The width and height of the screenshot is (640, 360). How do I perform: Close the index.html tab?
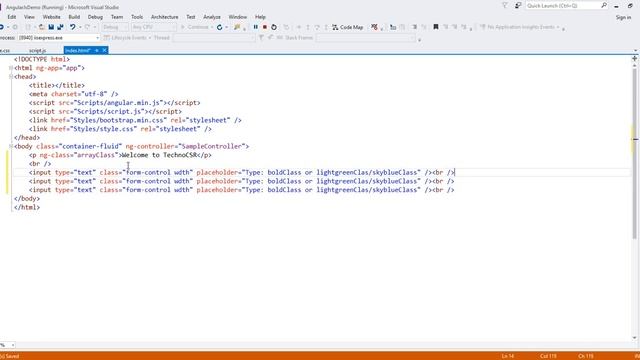(x=104, y=50)
